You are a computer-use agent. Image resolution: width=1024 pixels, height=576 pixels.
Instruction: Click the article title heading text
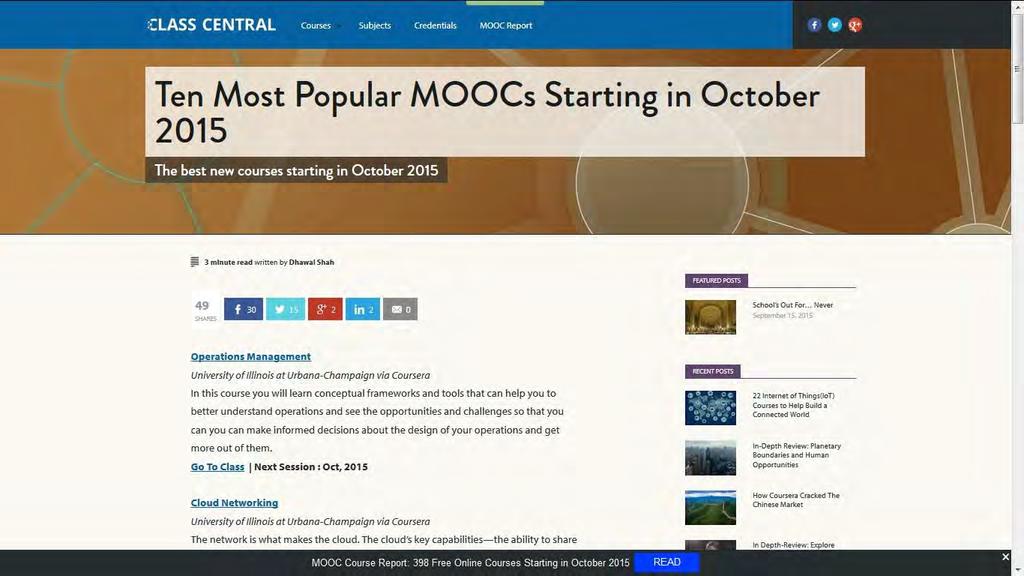tap(487, 112)
